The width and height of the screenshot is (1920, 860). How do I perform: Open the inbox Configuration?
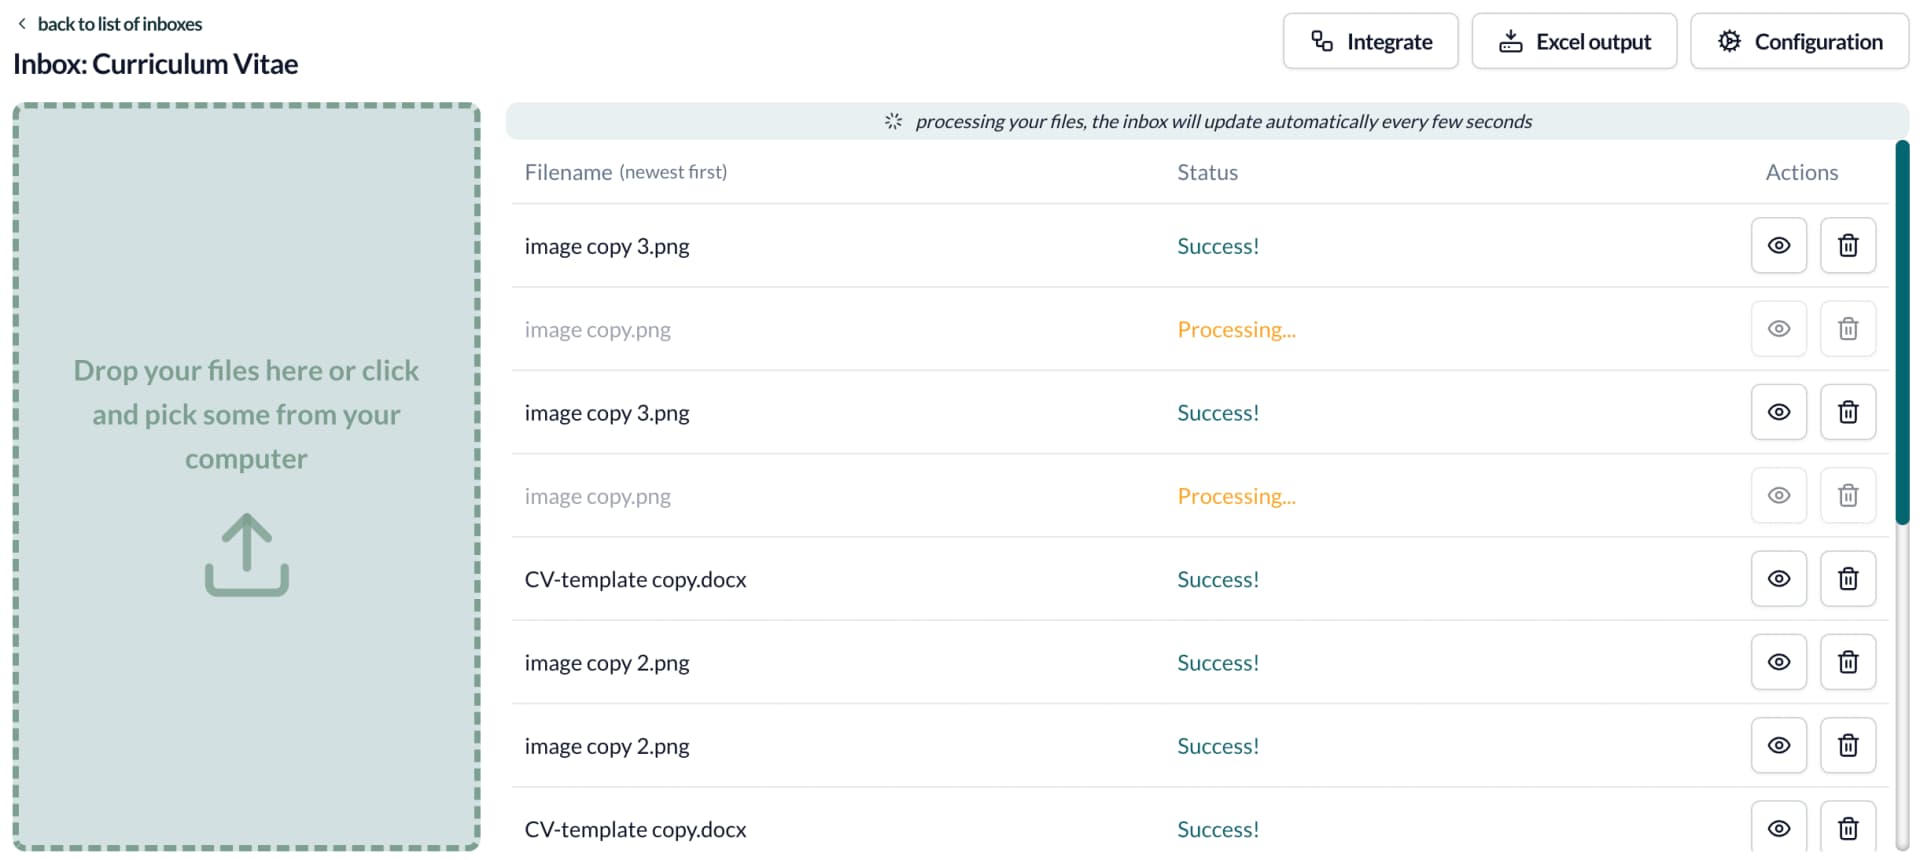point(1799,41)
